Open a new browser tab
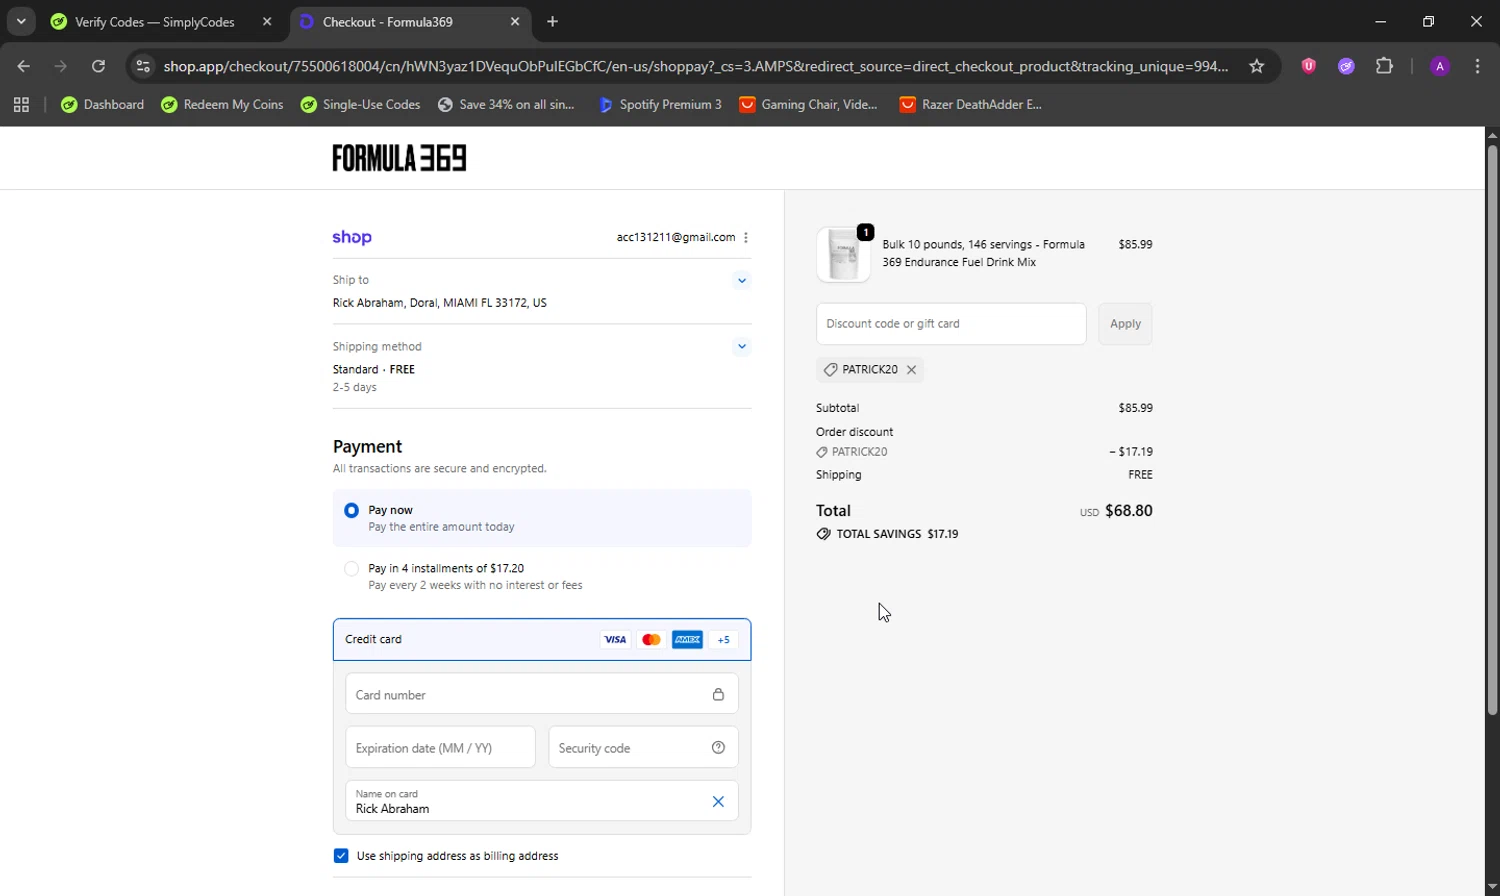The width and height of the screenshot is (1500, 896). [x=553, y=22]
